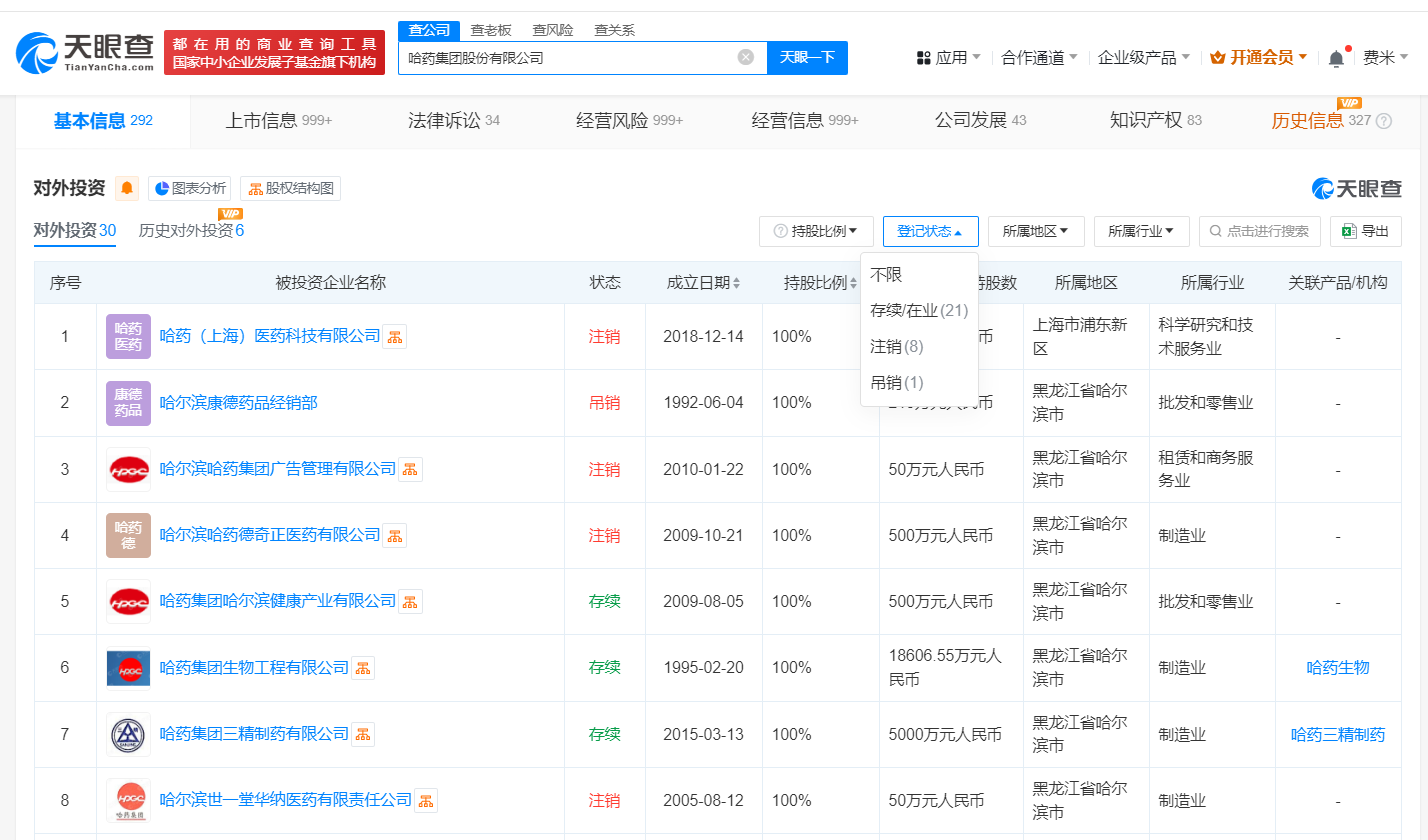Image resolution: width=1428 pixels, height=840 pixels.
Task: Click the 康德药品 logo thumbnail in row 2
Action: [128, 403]
